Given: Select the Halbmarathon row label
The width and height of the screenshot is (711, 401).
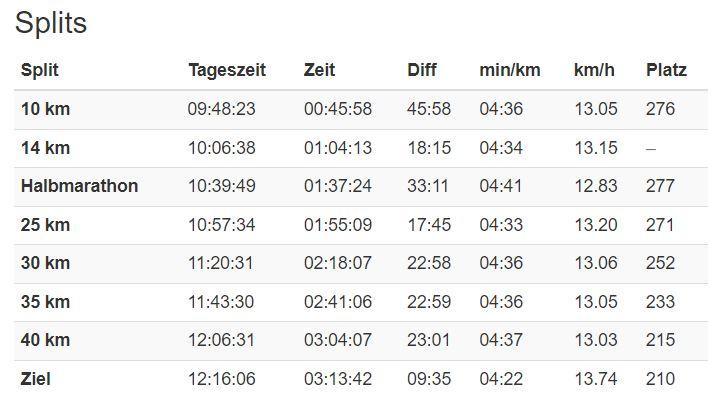Looking at the screenshot, I should pyautogui.click(x=79, y=186).
